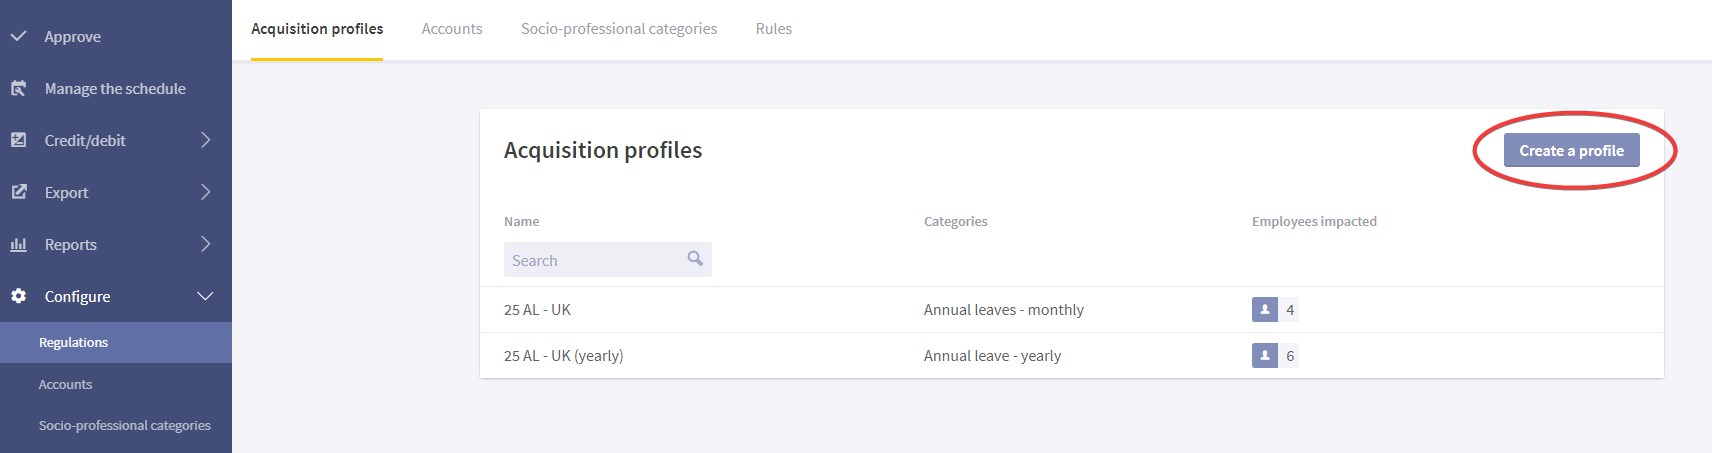Expand the Credit/debit submenu chevron
This screenshot has width=1712, height=453.
pos(206,140)
